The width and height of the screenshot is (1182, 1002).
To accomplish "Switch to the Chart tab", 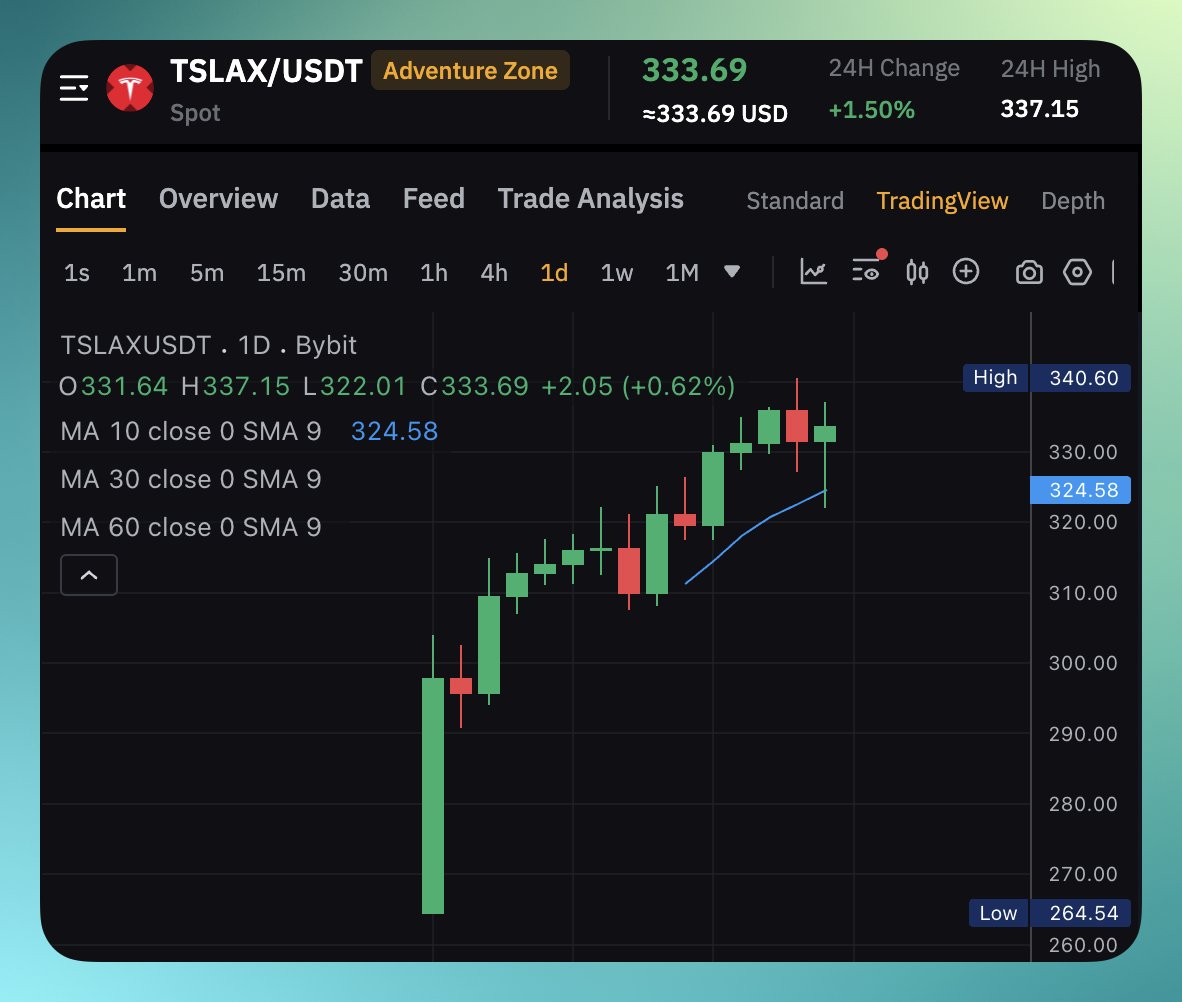I will pos(91,199).
